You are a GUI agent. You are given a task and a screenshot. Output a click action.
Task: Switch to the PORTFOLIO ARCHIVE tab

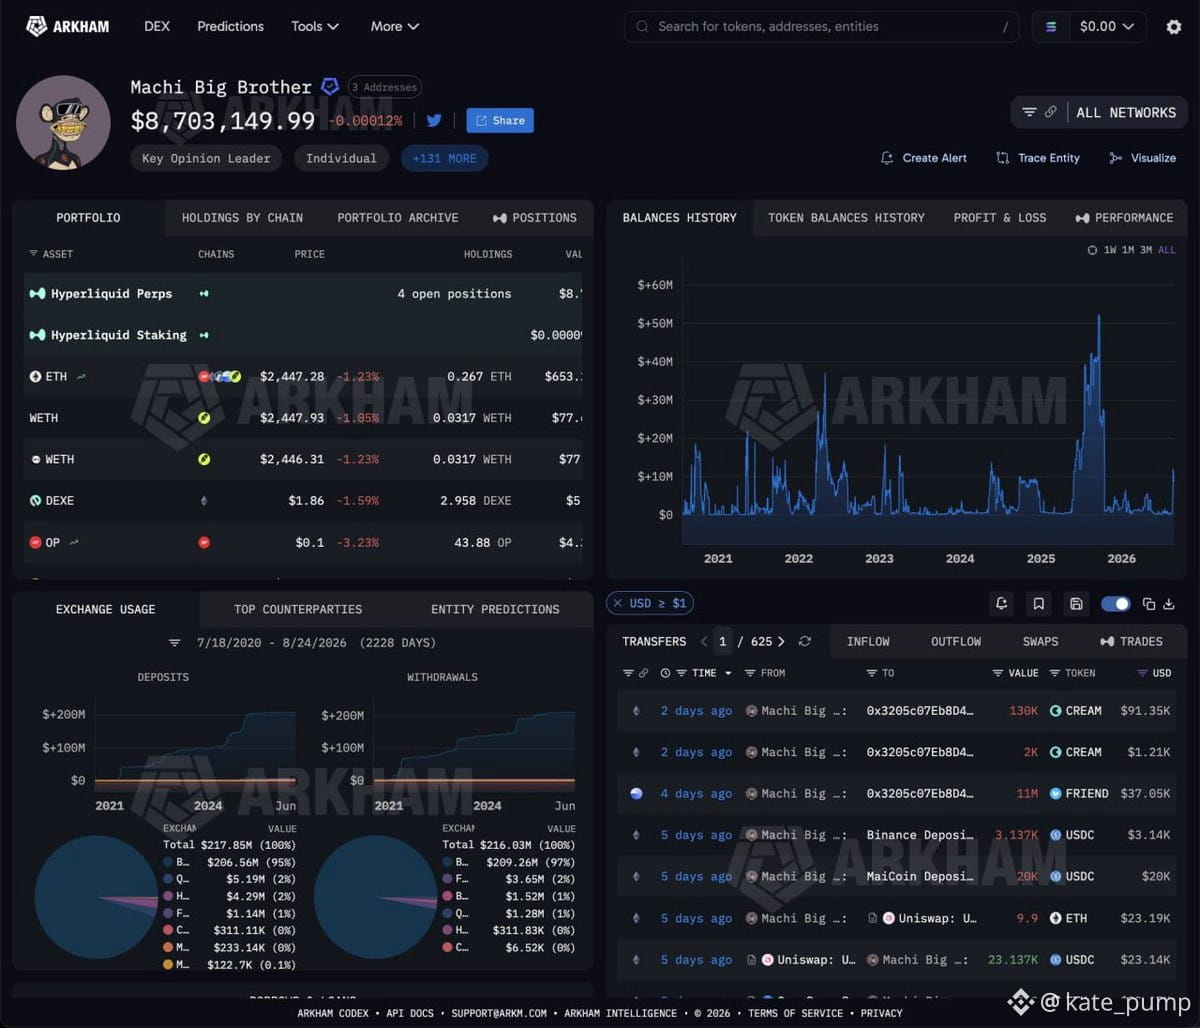click(x=398, y=217)
